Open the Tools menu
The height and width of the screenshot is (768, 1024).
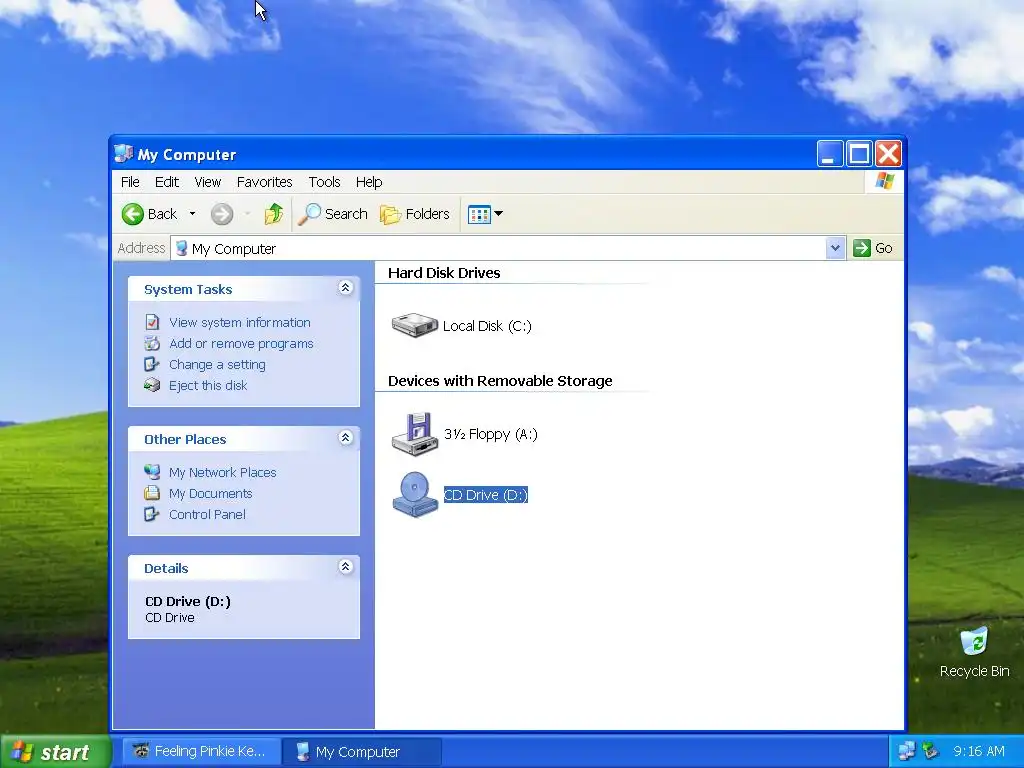click(x=325, y=182)
